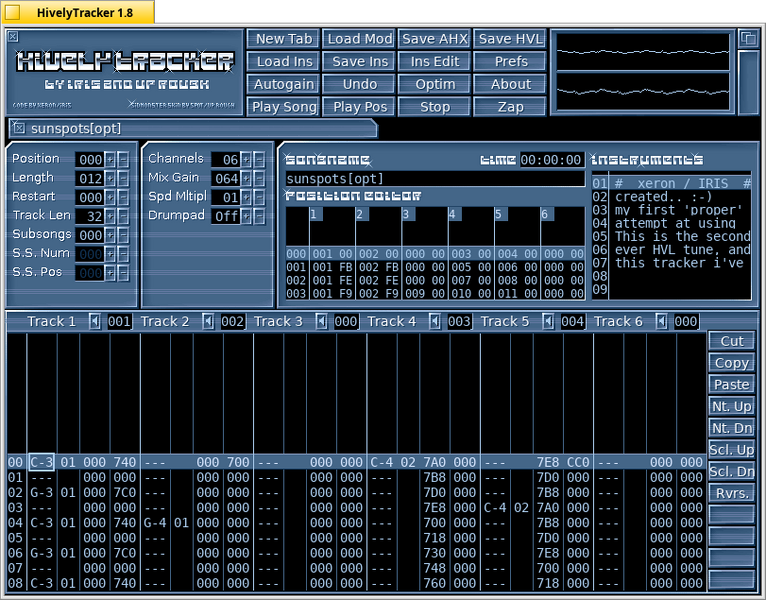Select position row 001 in position editor
Viewport: 766px width, 600px height.
click(435, 267)
